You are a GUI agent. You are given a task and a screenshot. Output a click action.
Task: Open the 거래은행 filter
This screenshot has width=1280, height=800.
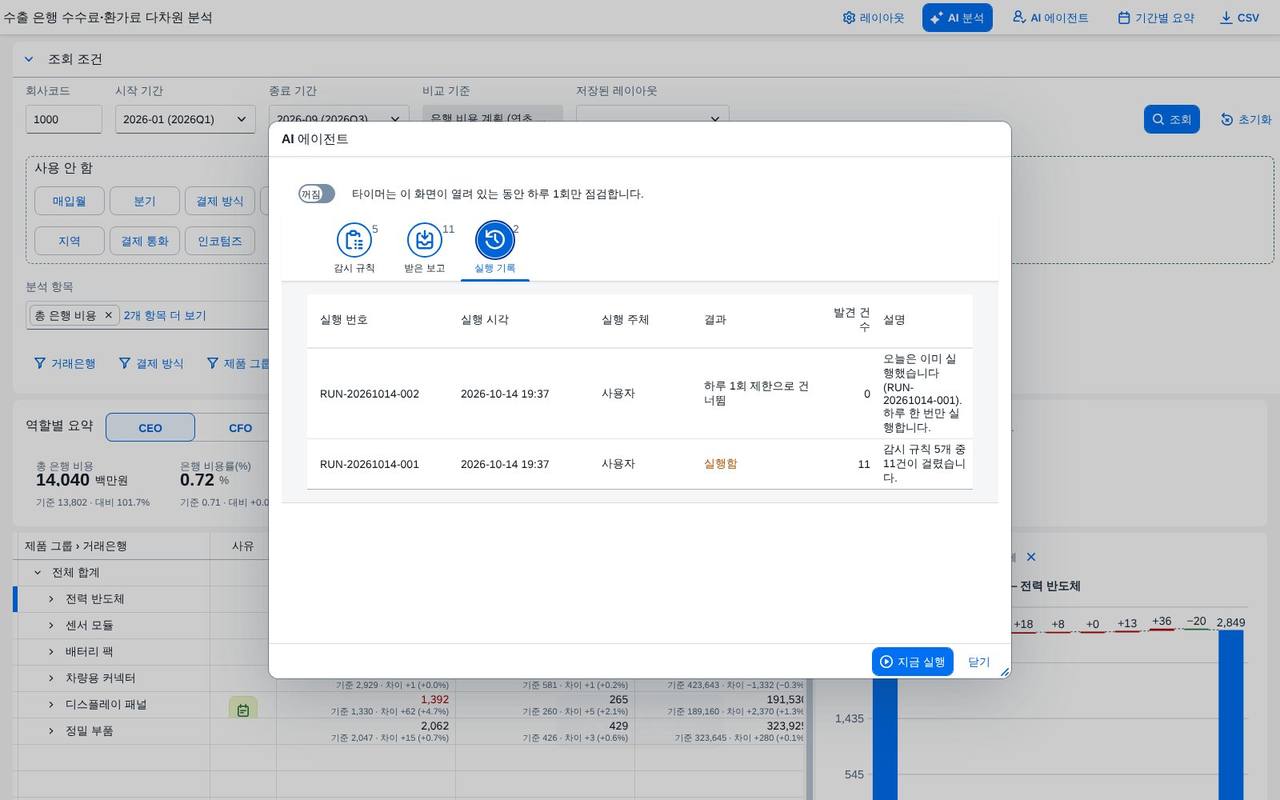pyautogui.click(x=65, y=363)
